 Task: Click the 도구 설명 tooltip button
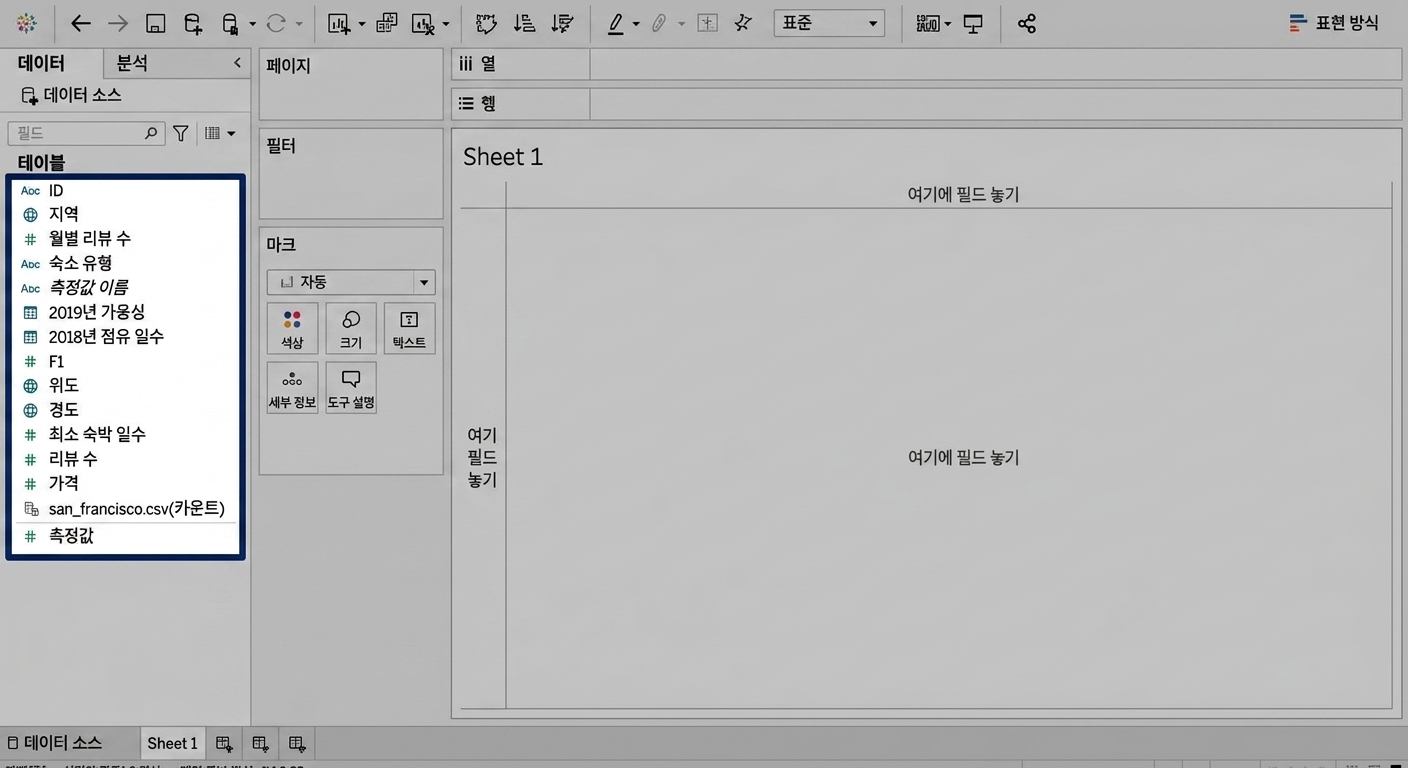[351, 388]
